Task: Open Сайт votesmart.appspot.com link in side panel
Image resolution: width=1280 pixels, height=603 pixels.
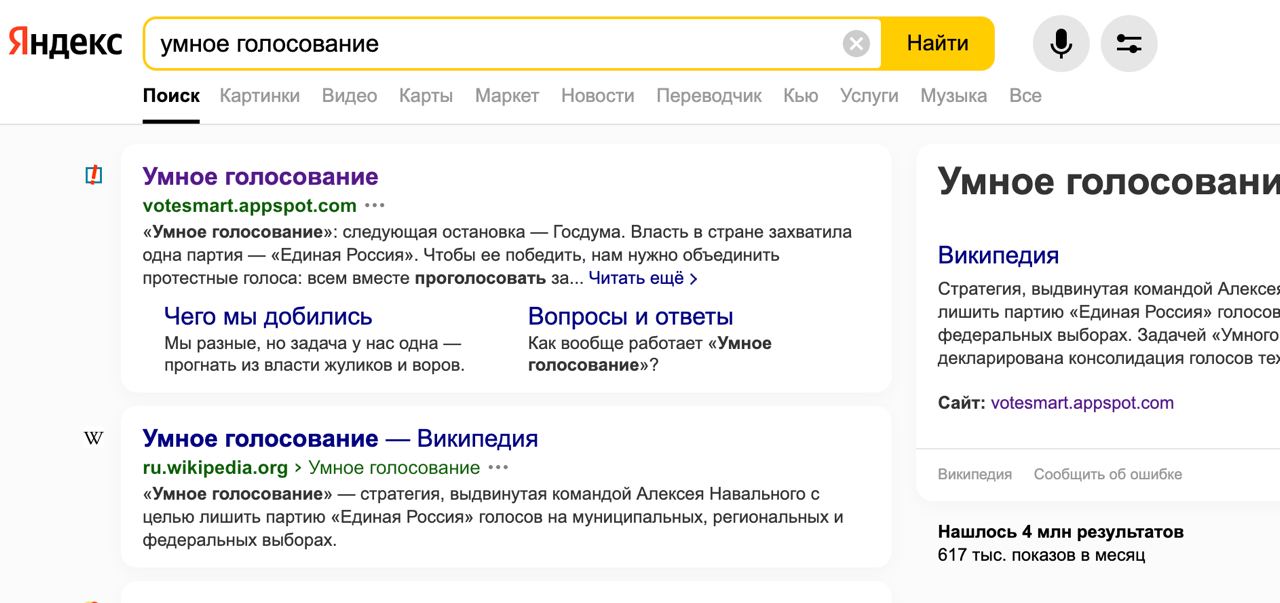Action: tap(1082, 403)
